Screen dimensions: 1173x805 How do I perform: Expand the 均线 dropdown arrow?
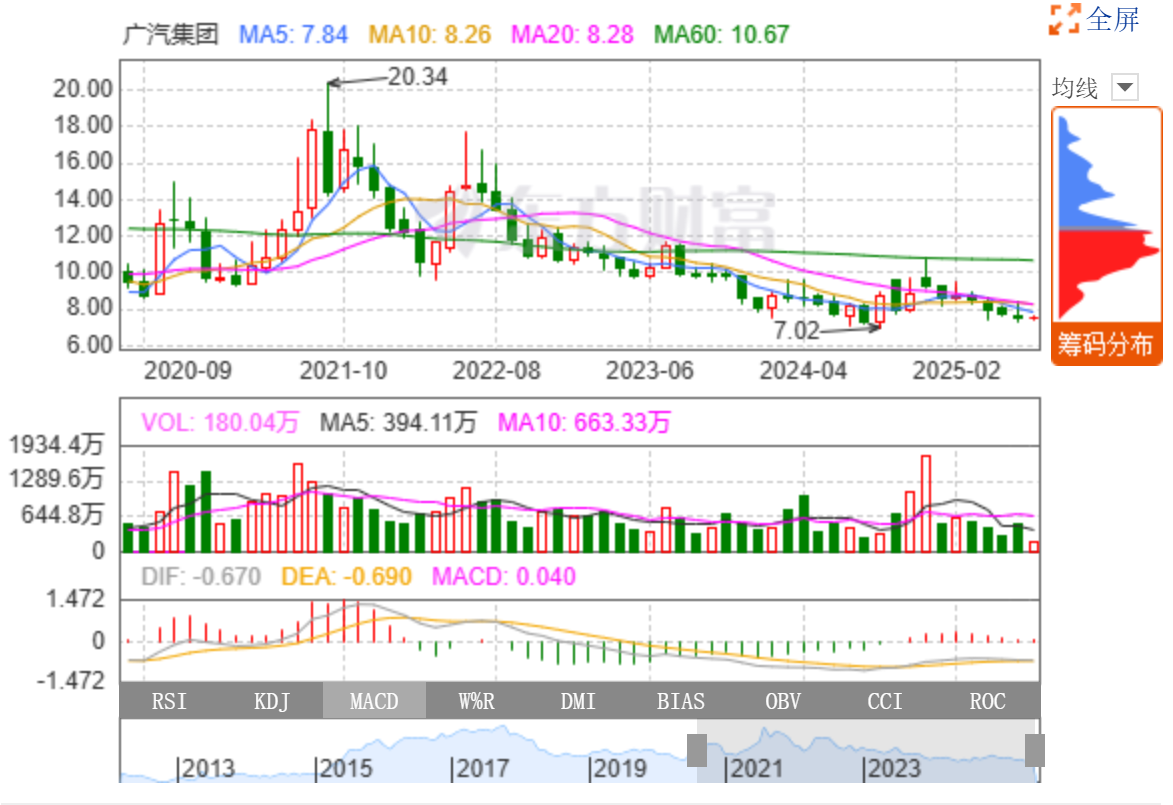pos(1124,88)
